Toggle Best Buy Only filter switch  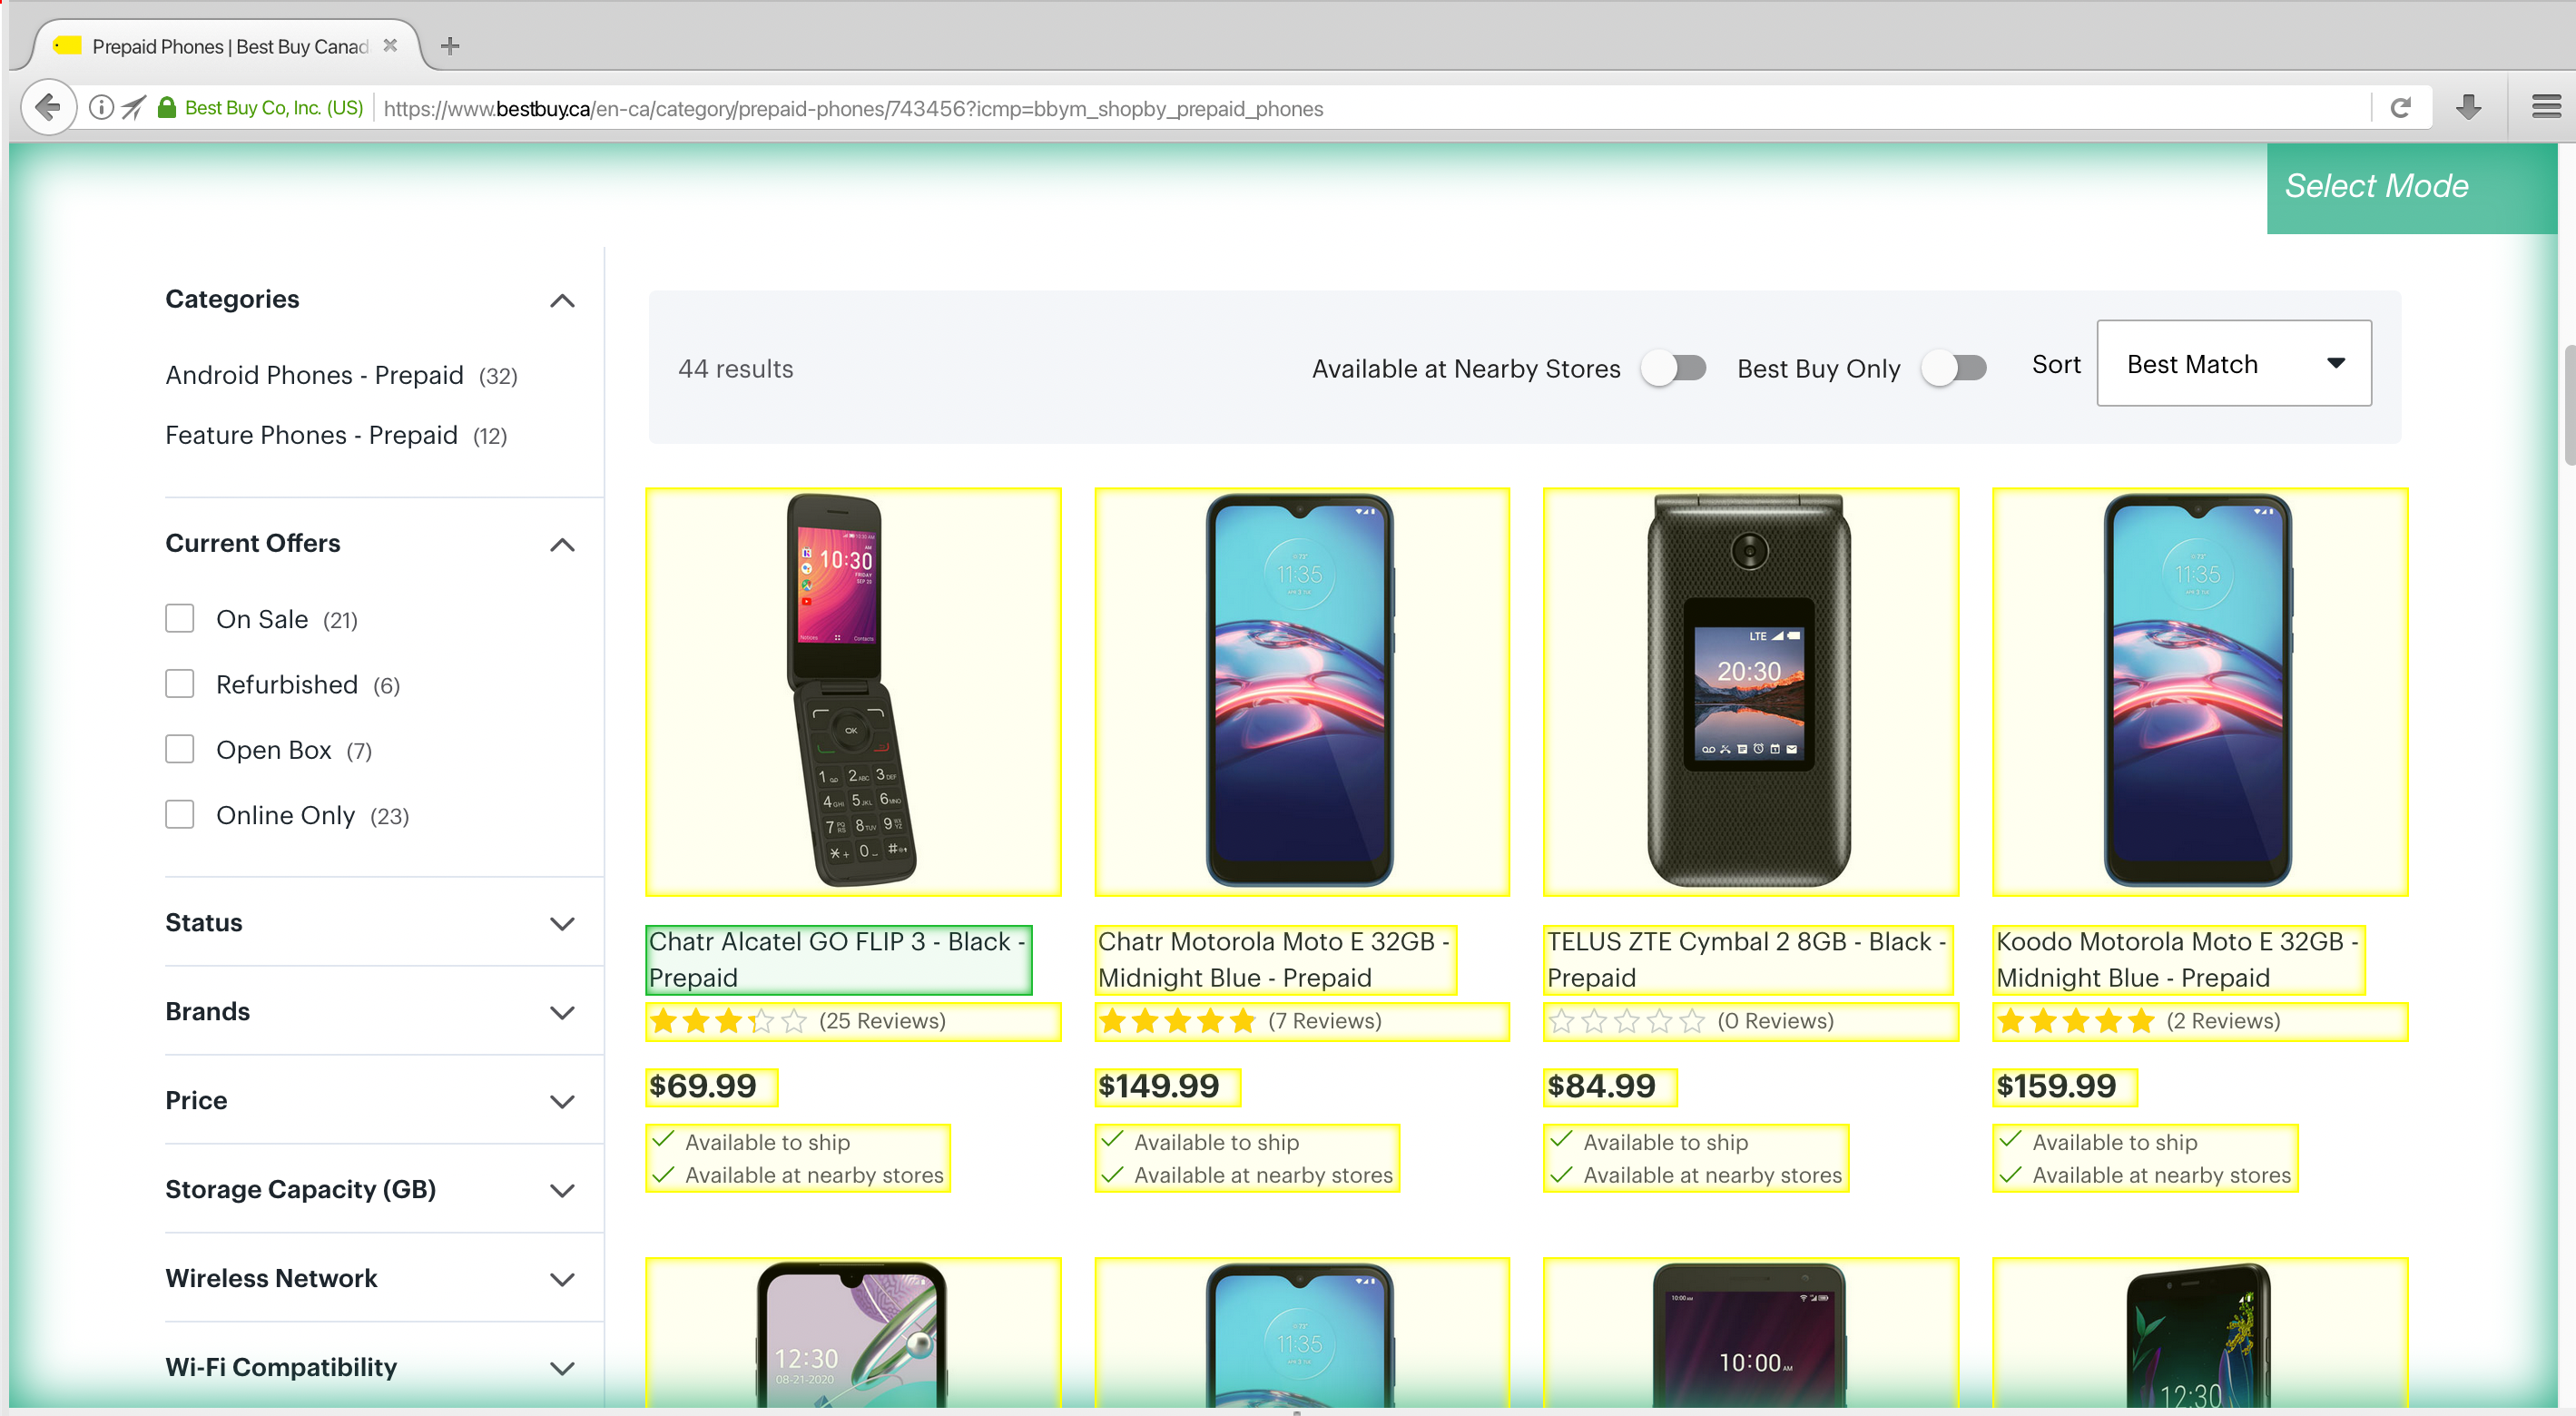(1952, 366)
